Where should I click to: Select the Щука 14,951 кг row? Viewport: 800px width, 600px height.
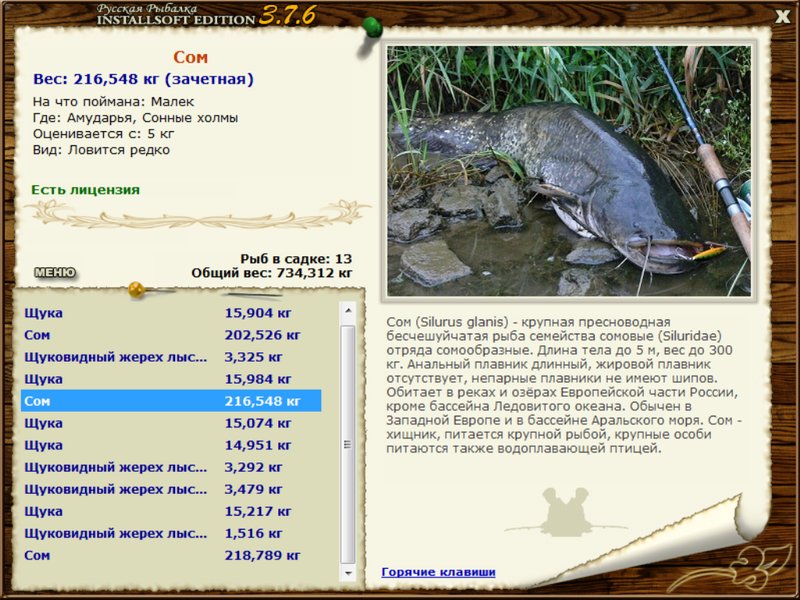pos(171,445)
